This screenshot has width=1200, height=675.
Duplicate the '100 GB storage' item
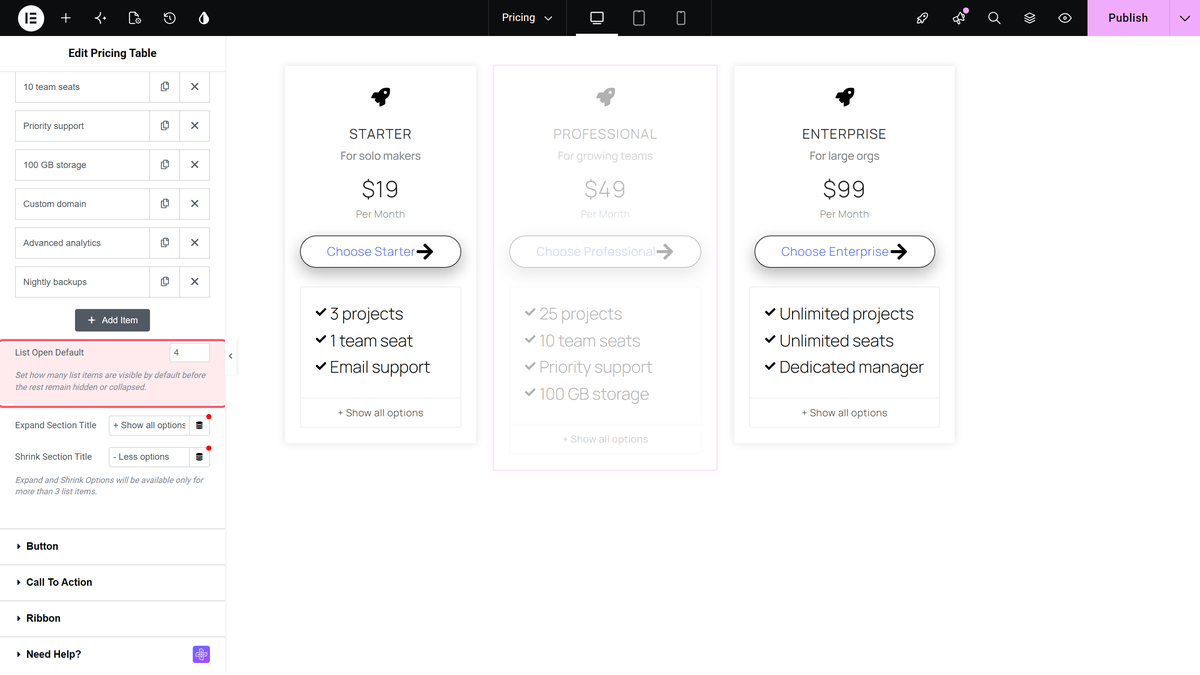click(x=165, y=165)
